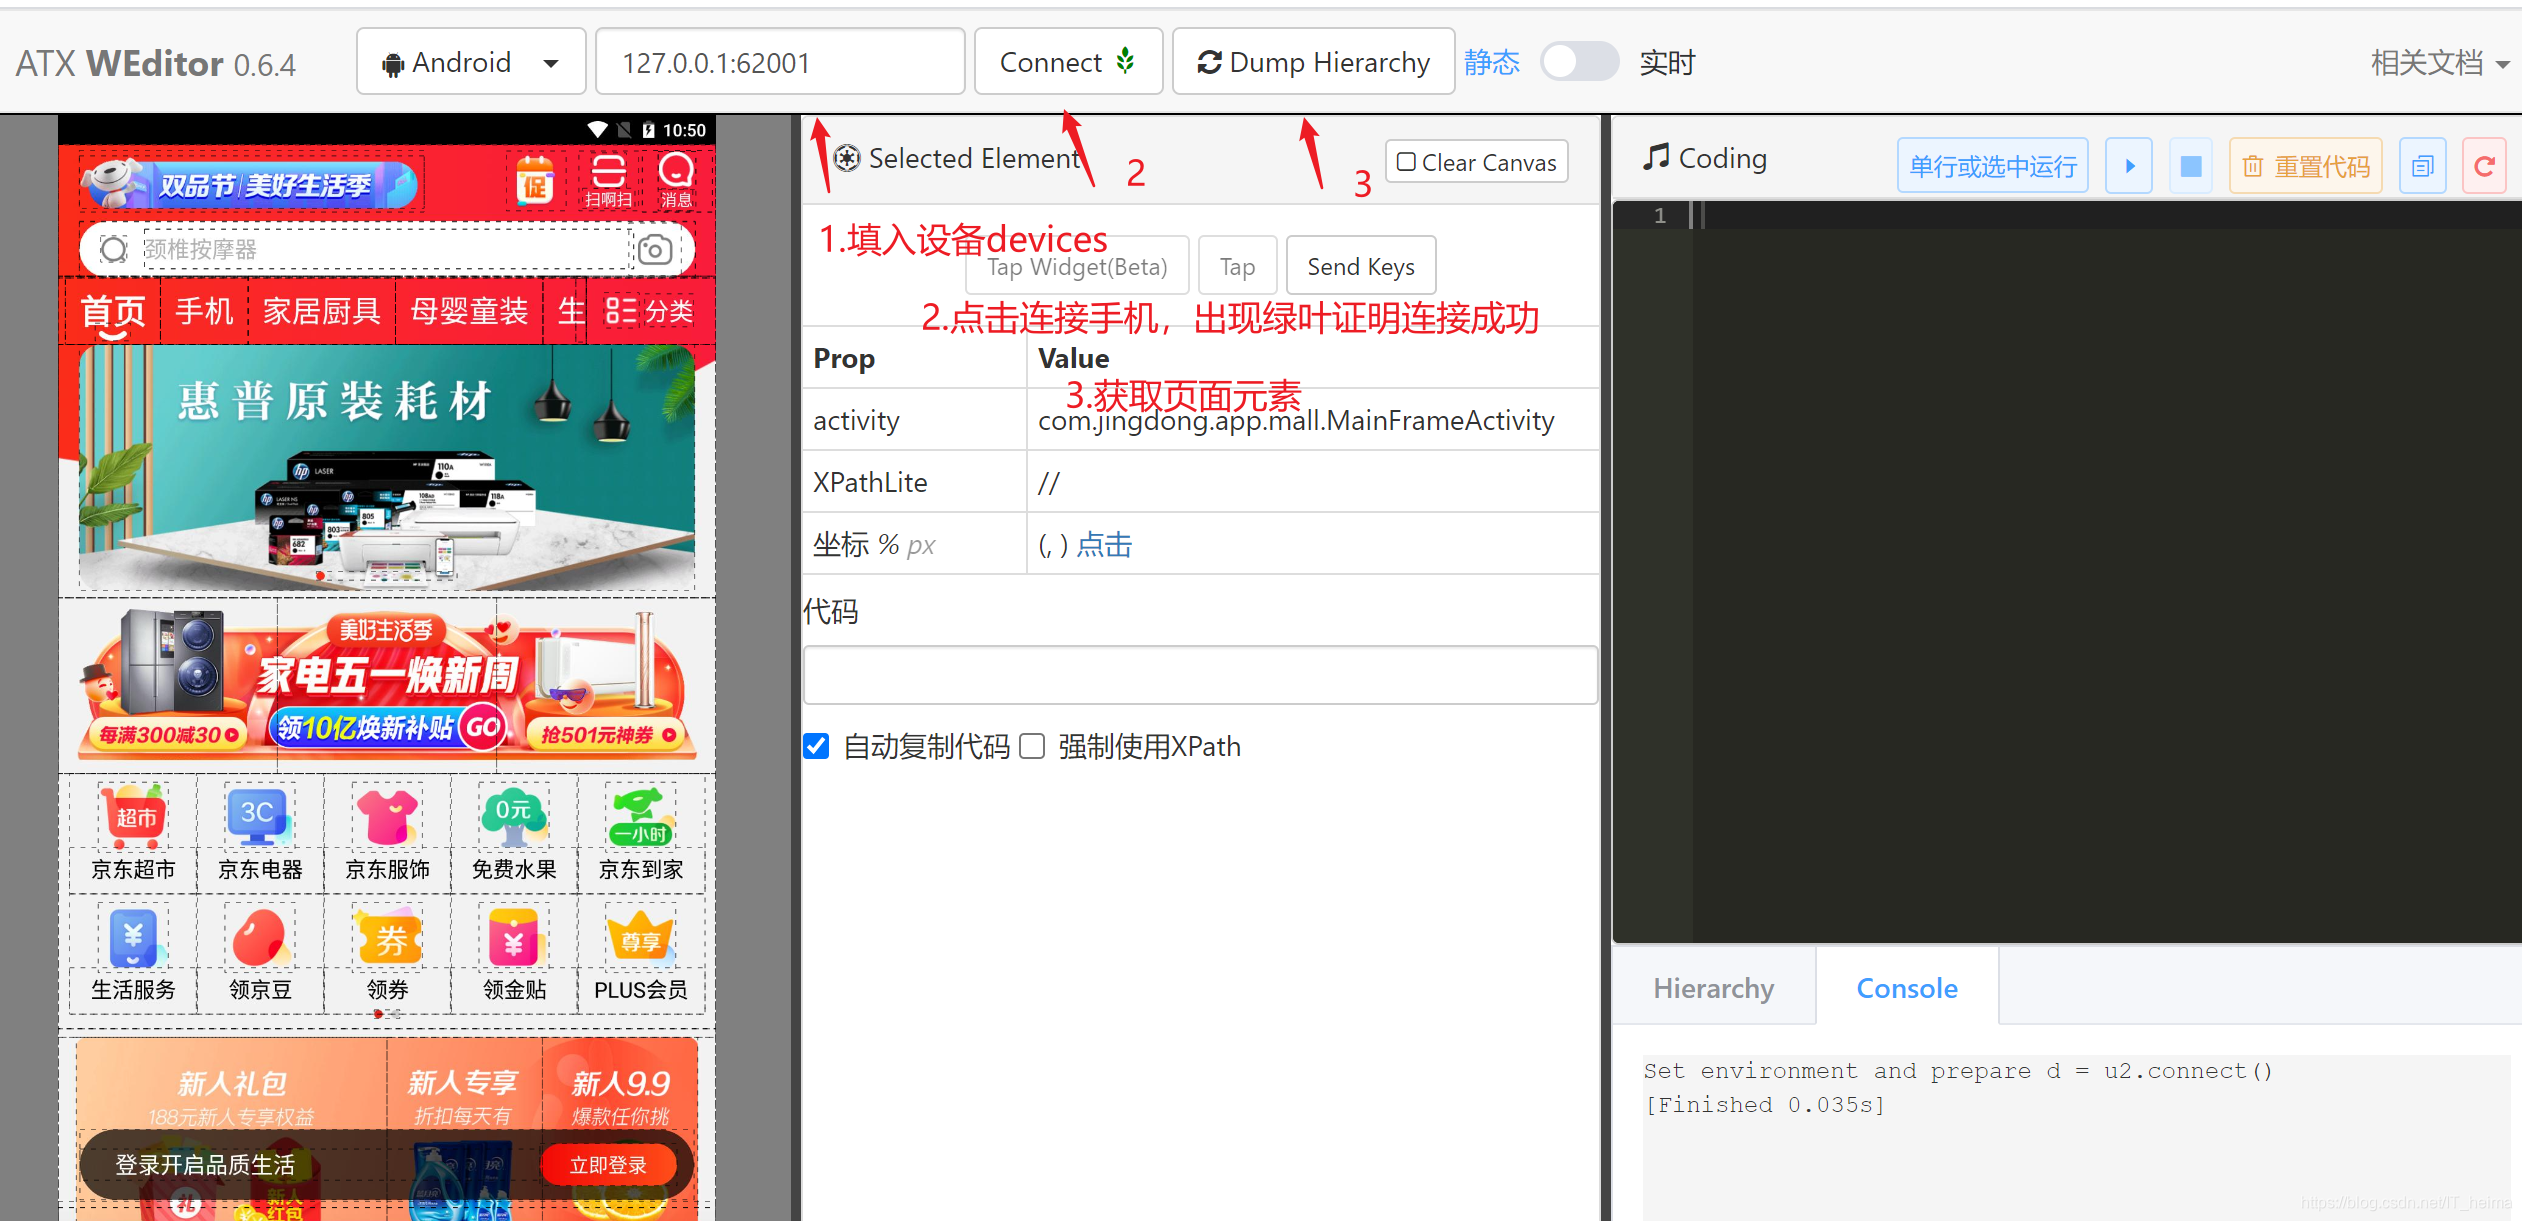The image size is (2522, 1221).
Task: Select the 手机 tab on phone
Action: (204, 312)
